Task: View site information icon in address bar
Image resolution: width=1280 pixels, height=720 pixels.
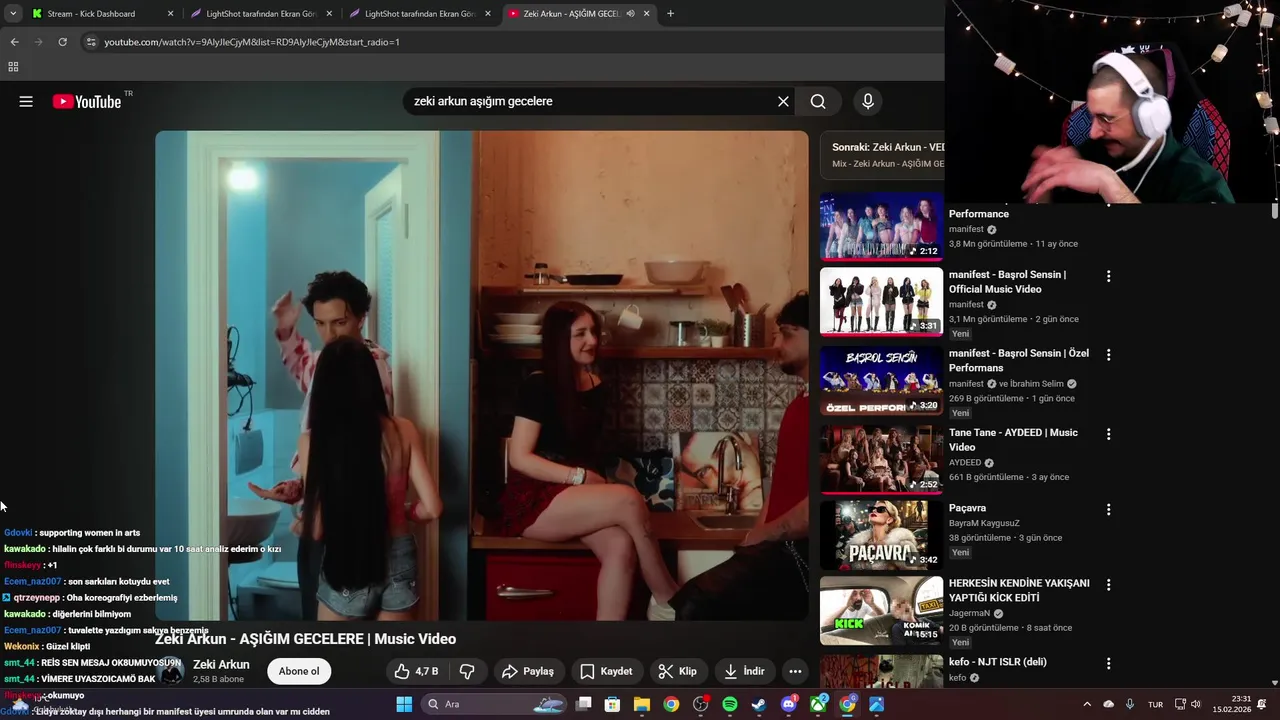Action: tap(91, 42)
